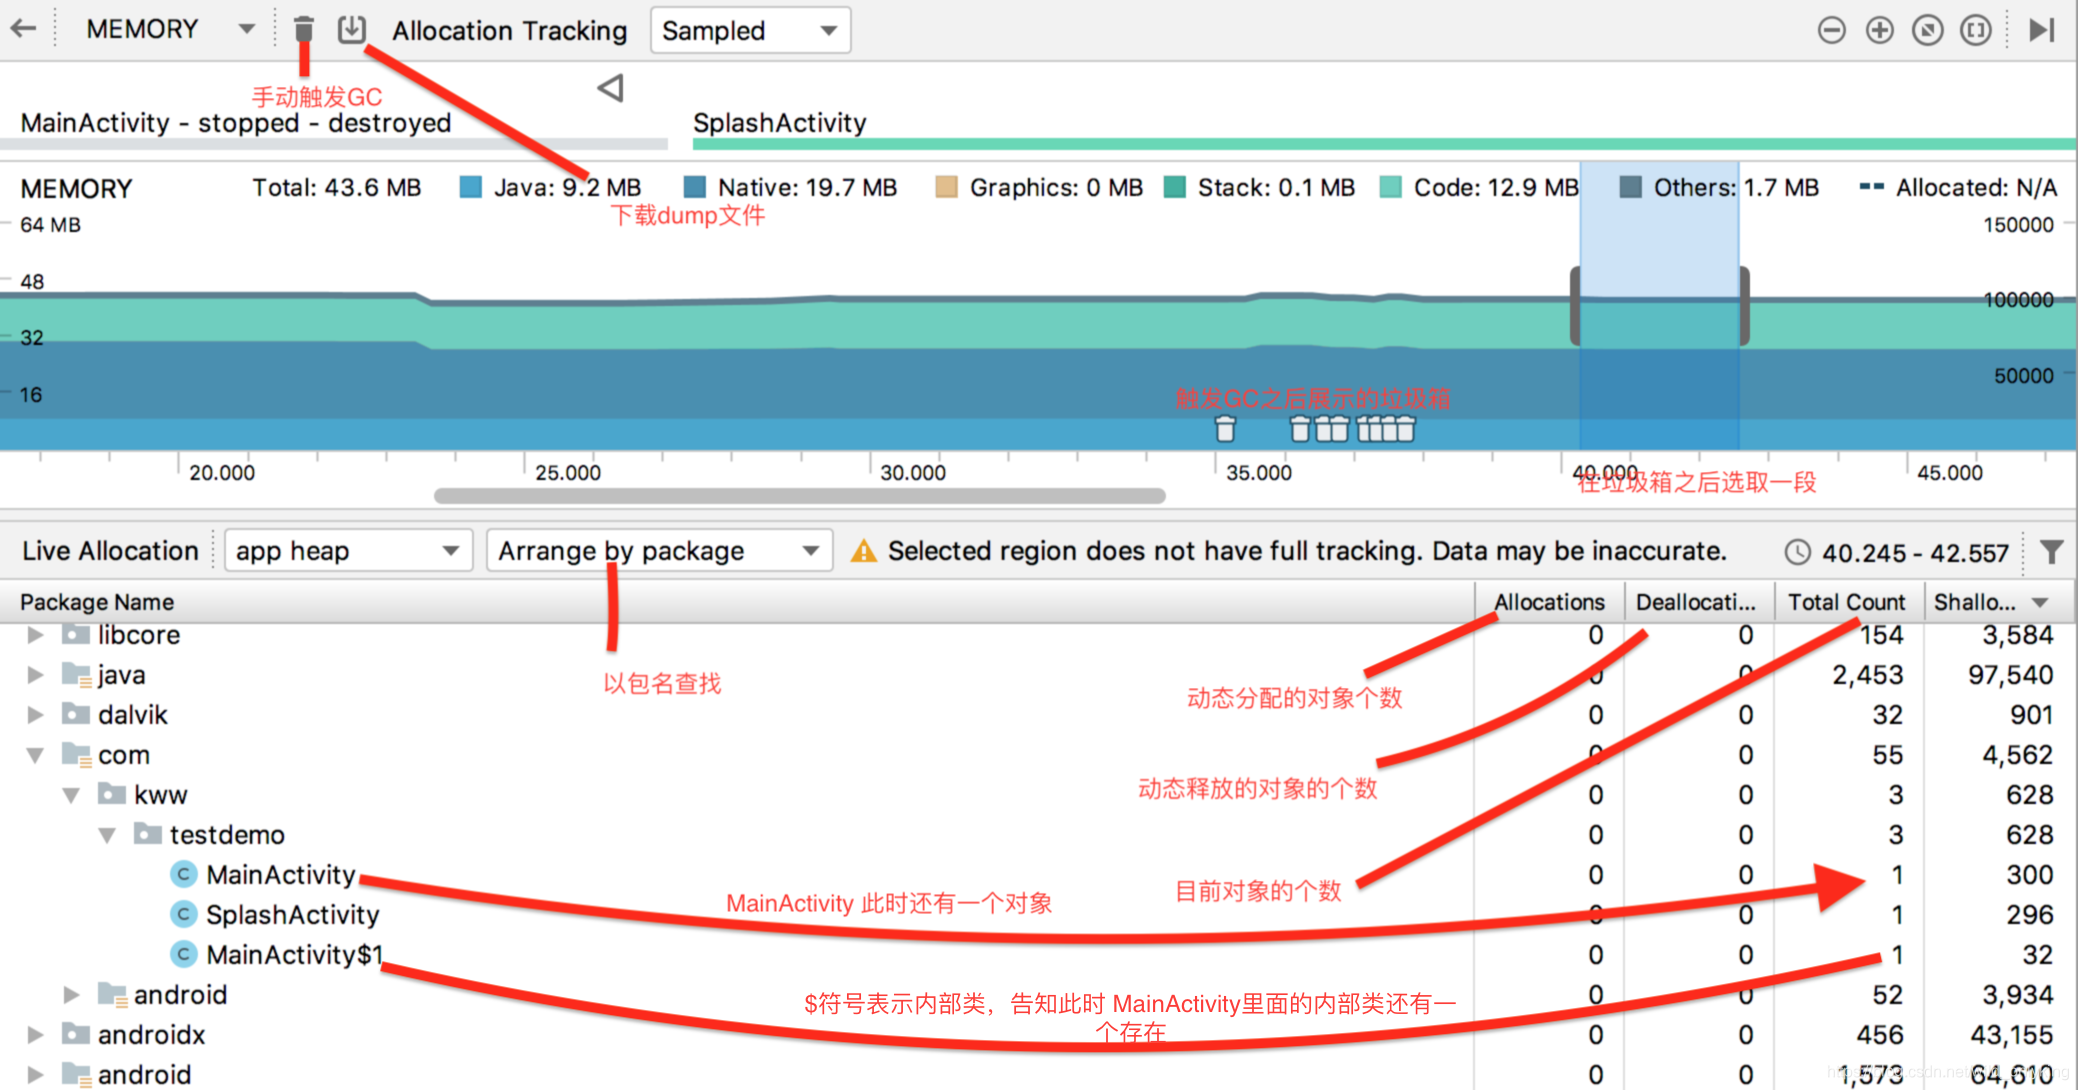This screenshot has width=2078, height=1090.
Task: Expand the androidx package
Action: 35,1035
